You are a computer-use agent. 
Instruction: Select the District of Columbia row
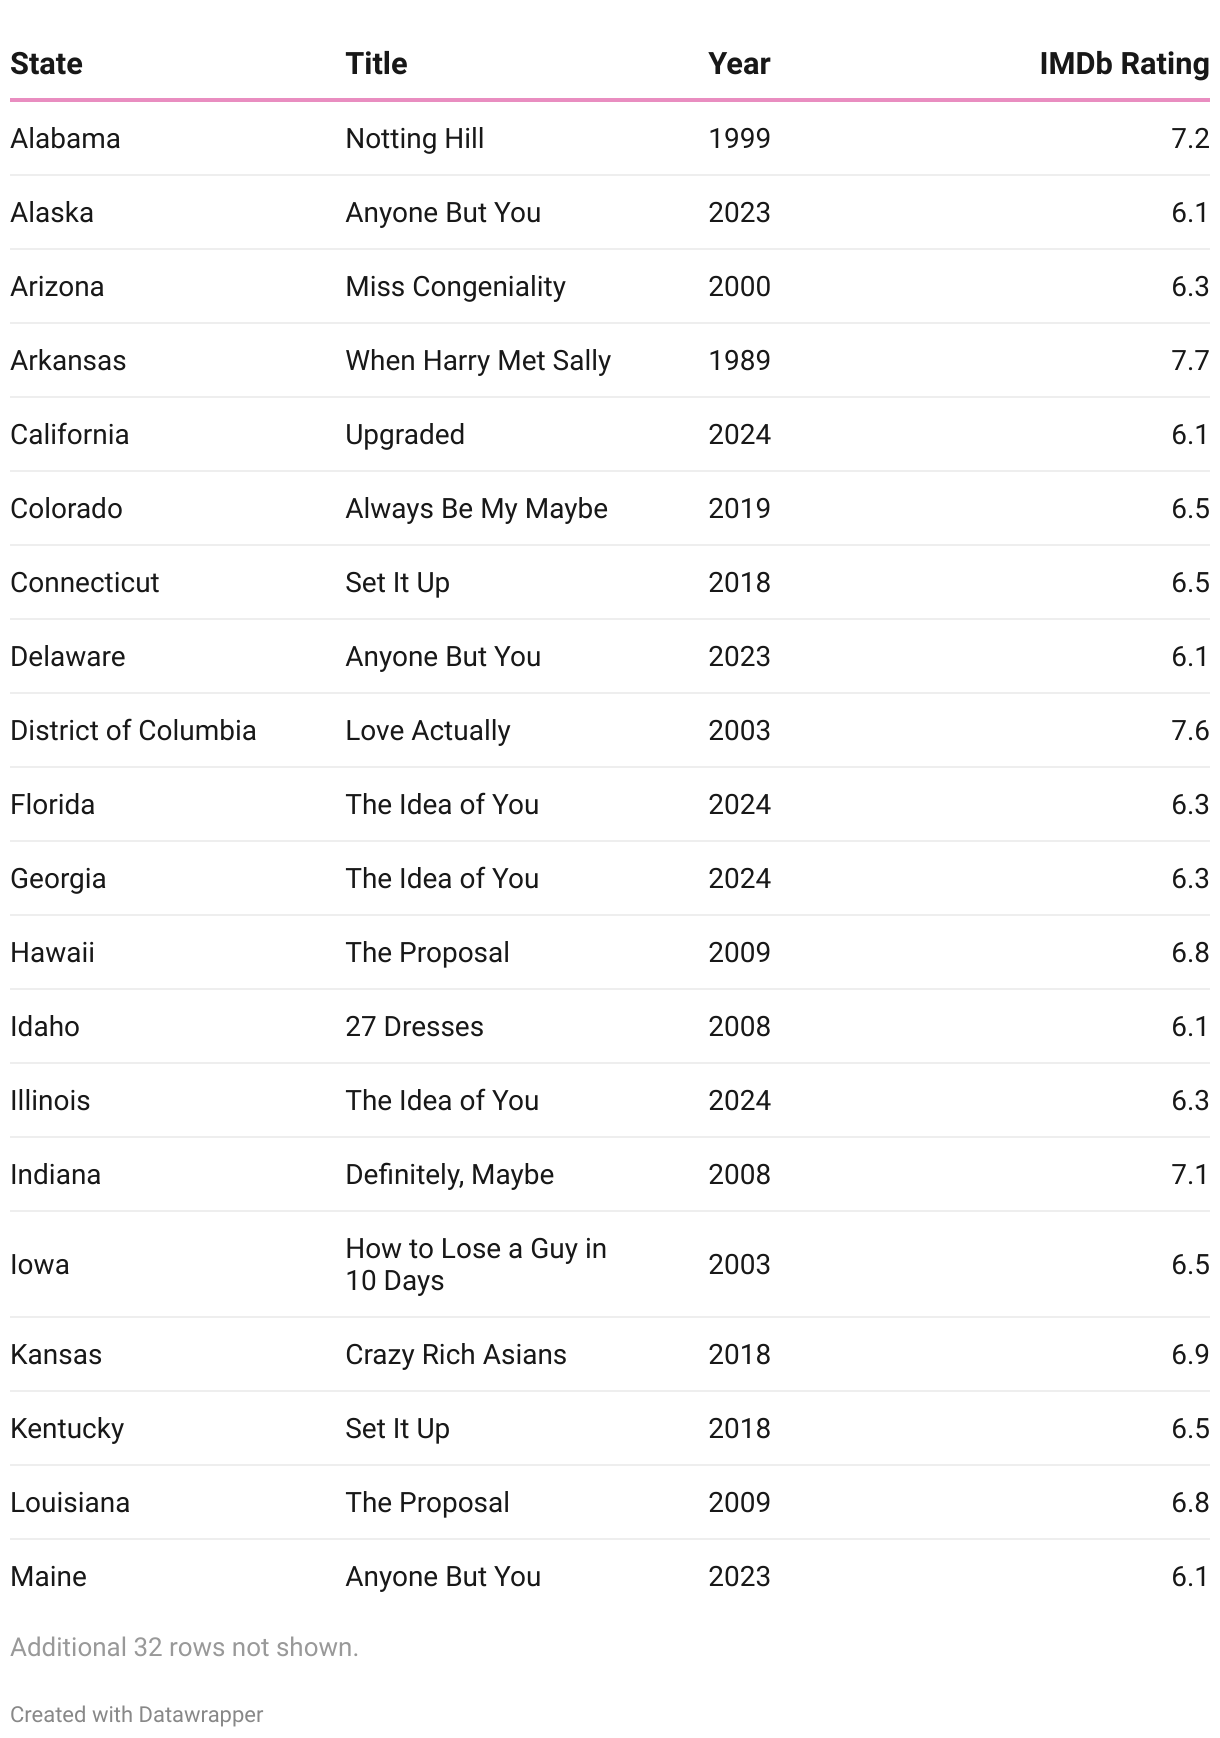click(610, 730)
